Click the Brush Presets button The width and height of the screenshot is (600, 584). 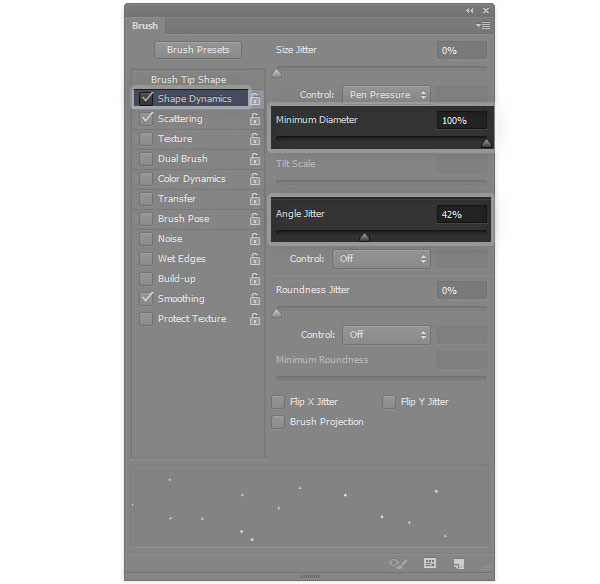pyautogui.click(x=198, y=50)
